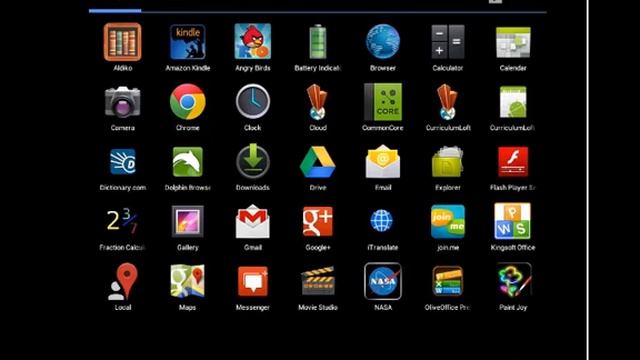Viewport: 640px width, 360px height.
Task: Launch Dictionary.com app
Action: point(122,162)
